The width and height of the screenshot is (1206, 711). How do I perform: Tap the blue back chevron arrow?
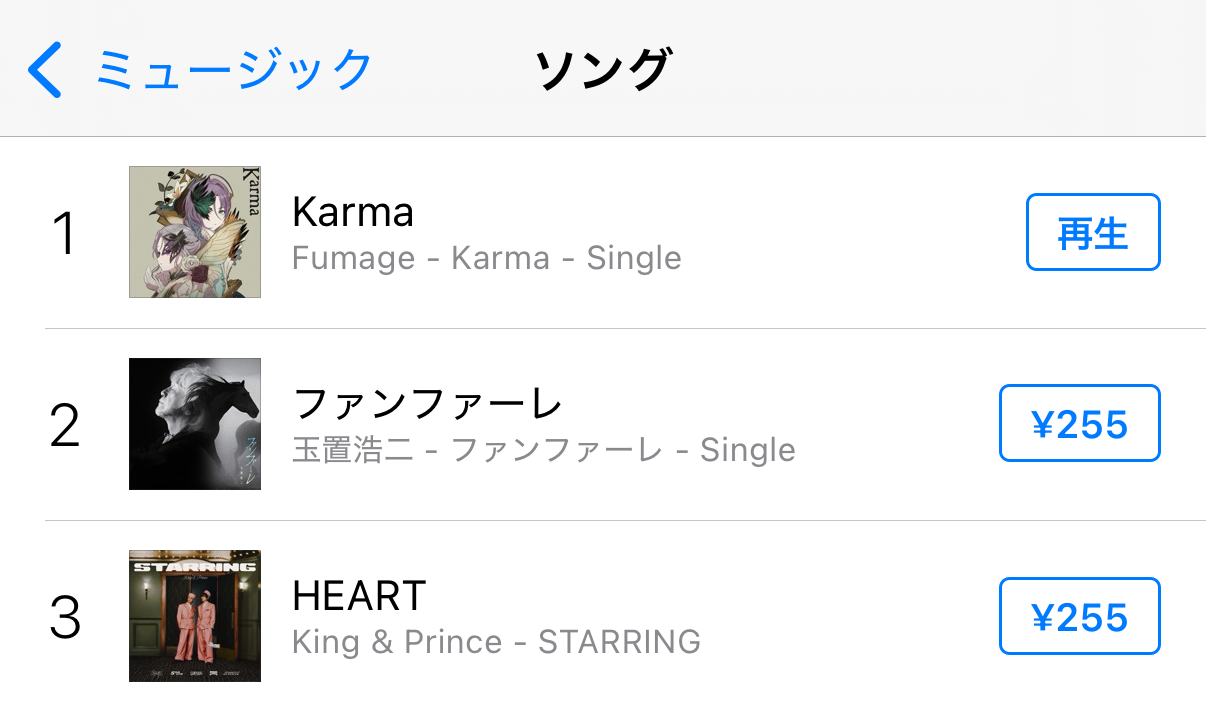point(46,70)
